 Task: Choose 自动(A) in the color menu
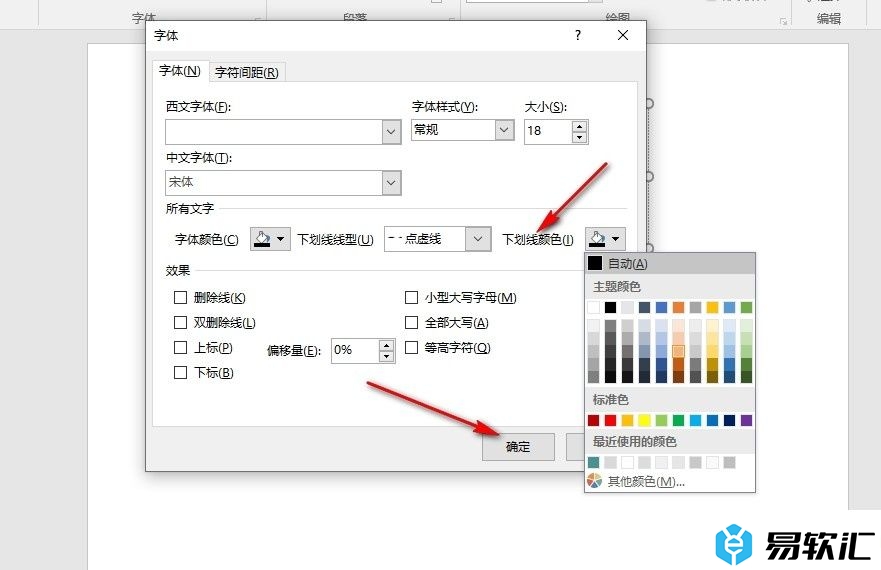point(670,263)
